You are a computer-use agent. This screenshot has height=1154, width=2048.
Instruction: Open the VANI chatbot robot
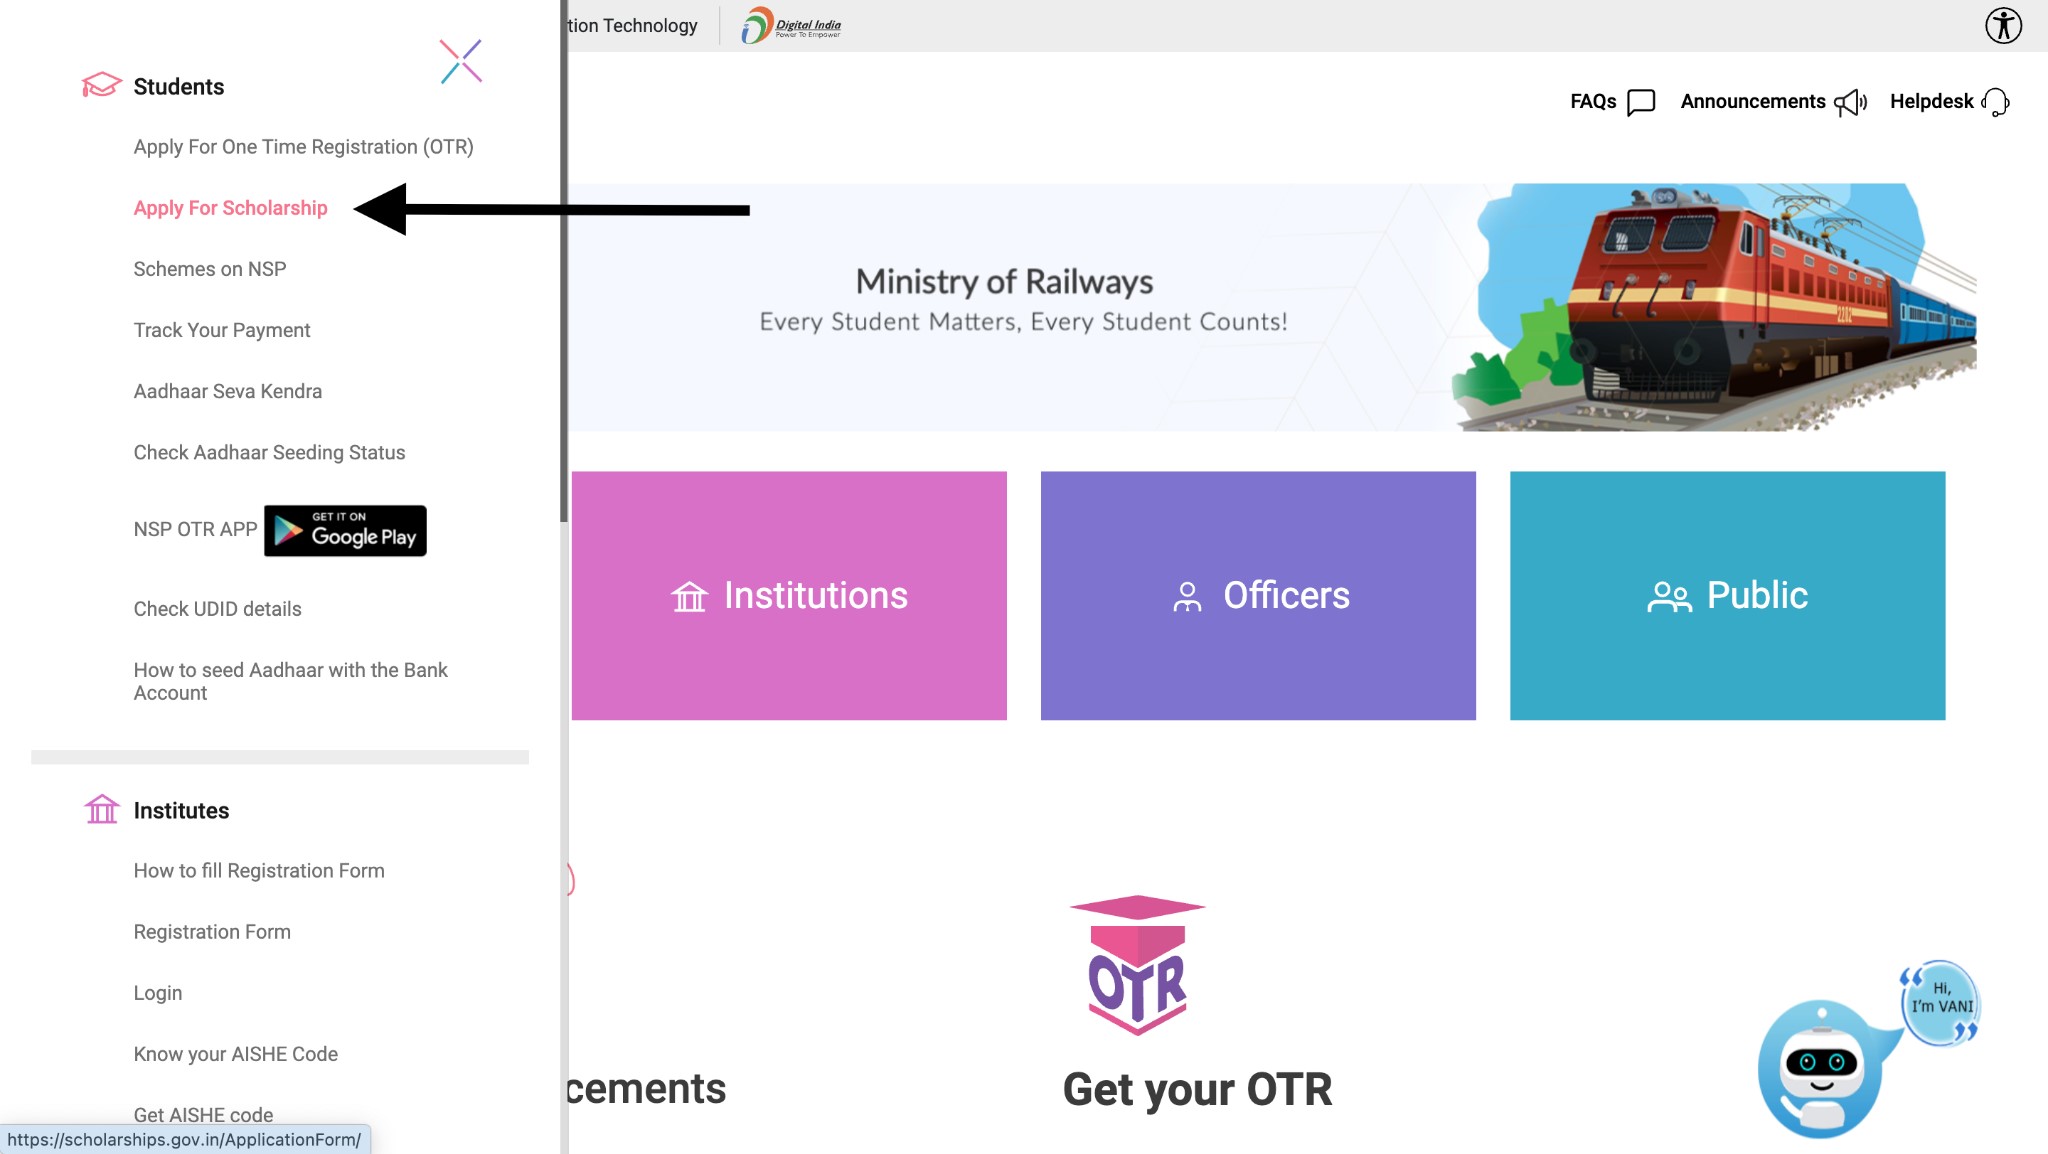pyautogui.click(x=1820, y=1069)
